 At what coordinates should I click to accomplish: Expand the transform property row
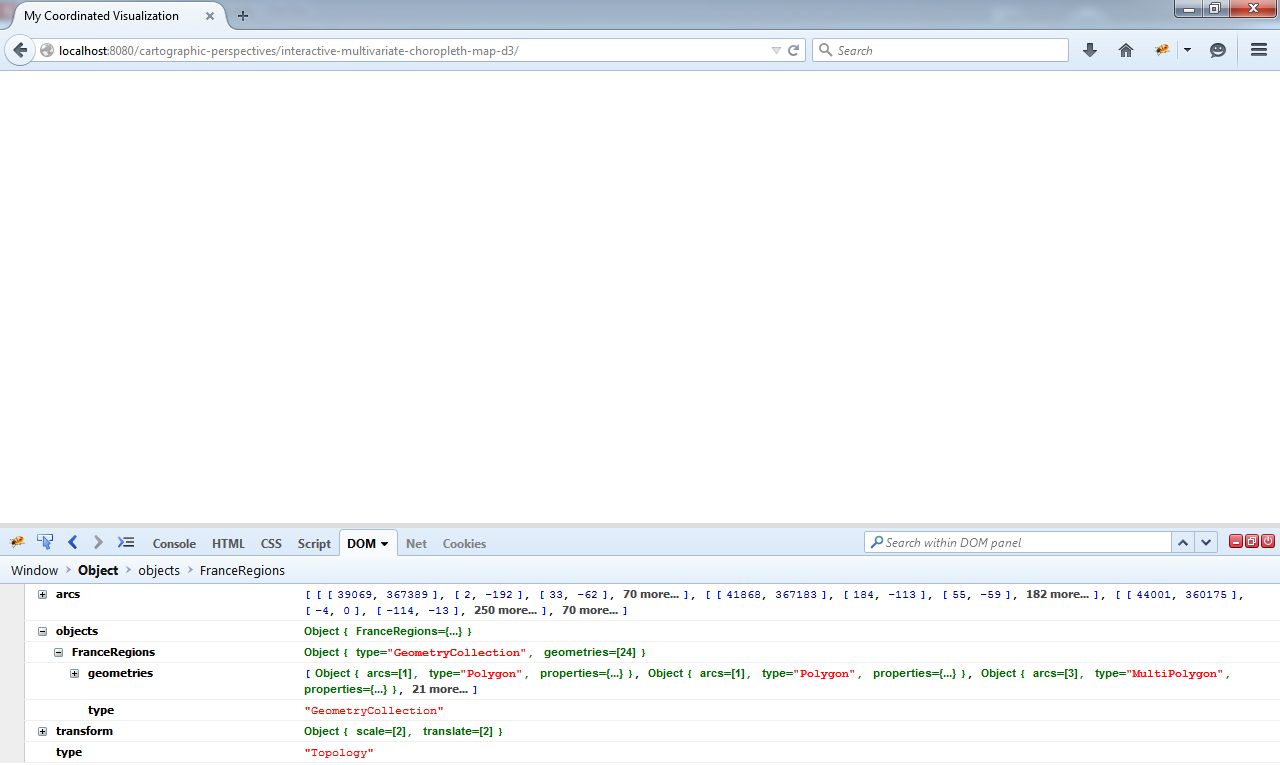point(42,731)
